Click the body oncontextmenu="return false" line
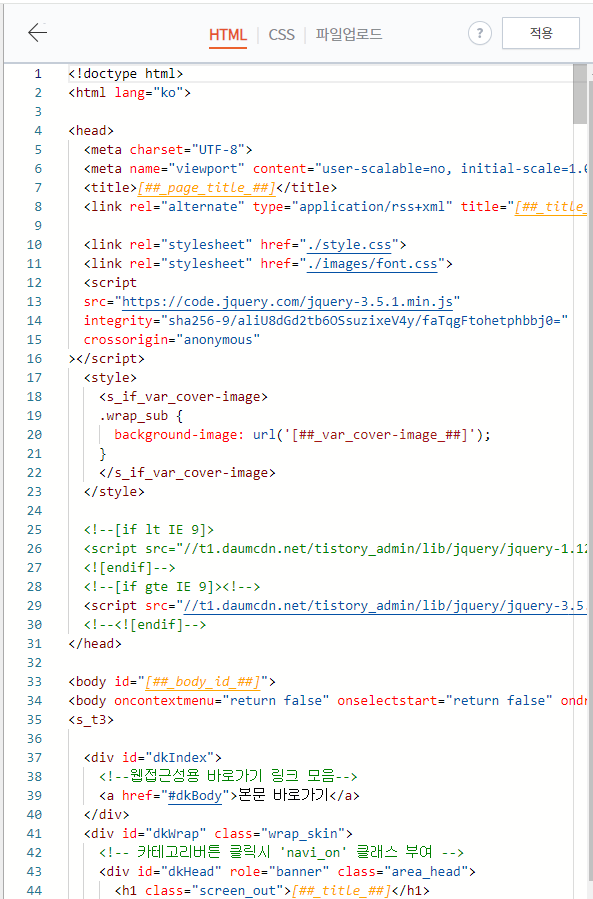593x899 pixels. (x=327, y=701)
